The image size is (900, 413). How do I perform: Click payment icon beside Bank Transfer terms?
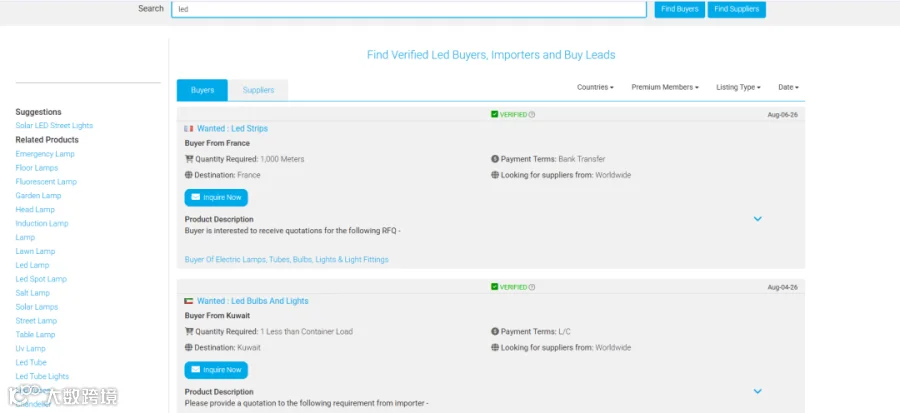pyautogui.click(x=495, y=159)
